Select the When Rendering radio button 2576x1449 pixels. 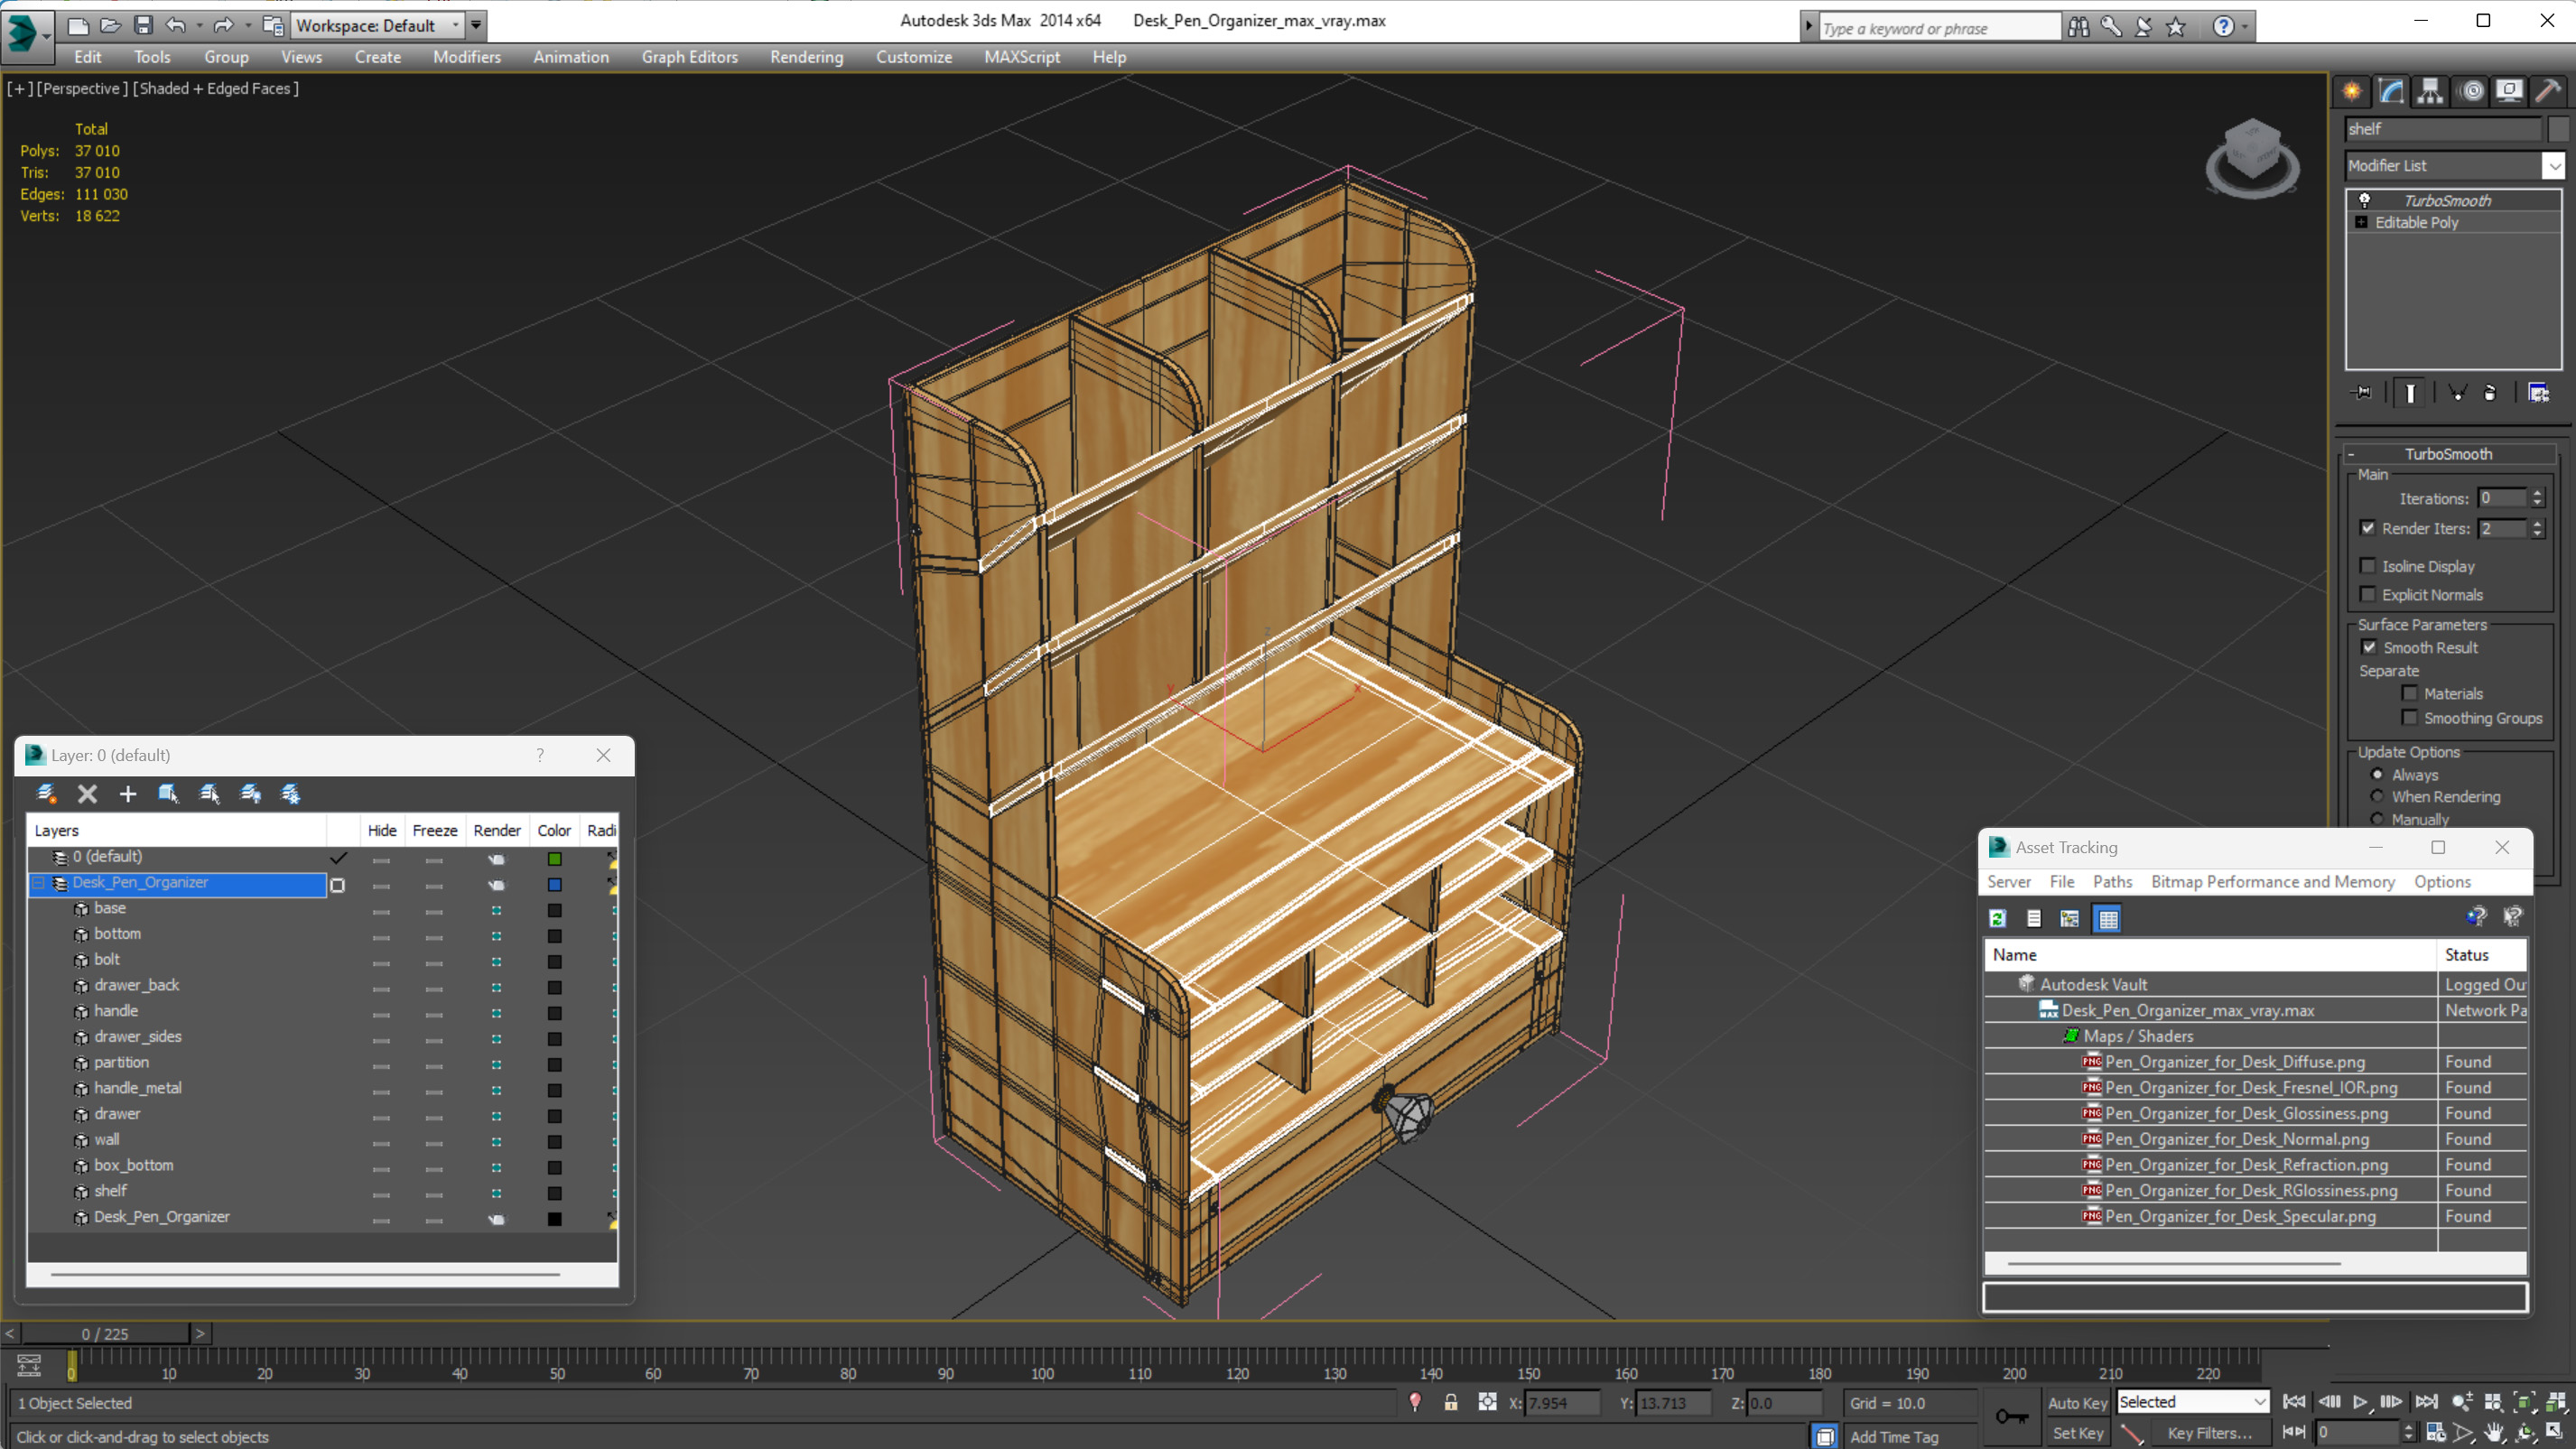click(x=2377, y=797)
